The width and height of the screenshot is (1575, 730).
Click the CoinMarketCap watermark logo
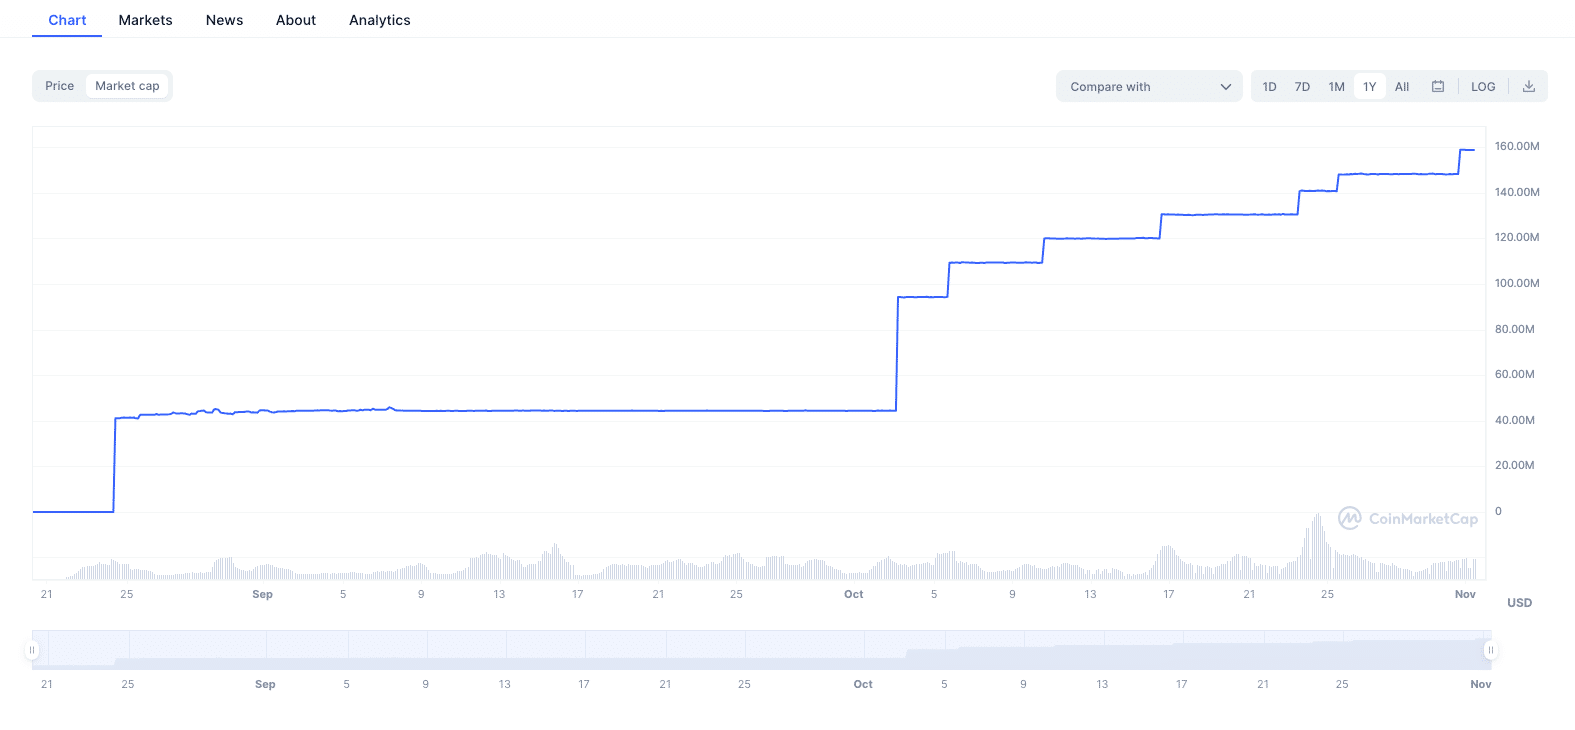click(x=1408, y=518)
